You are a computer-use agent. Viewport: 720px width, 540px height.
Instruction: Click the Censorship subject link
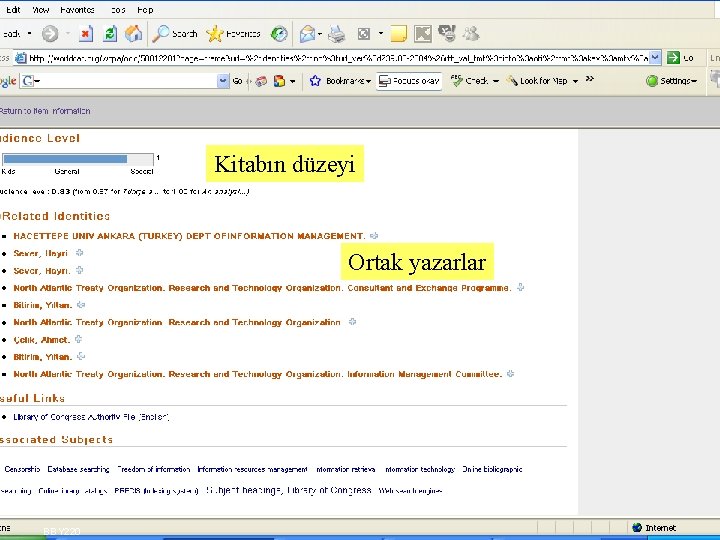point(22,469)
